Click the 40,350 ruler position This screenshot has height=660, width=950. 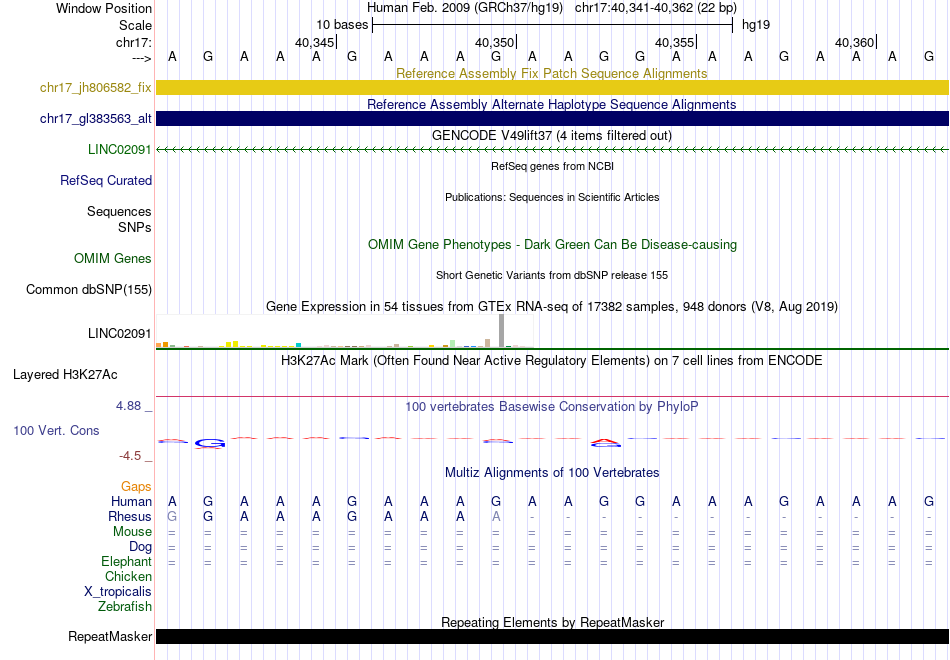tap(494, 42)
